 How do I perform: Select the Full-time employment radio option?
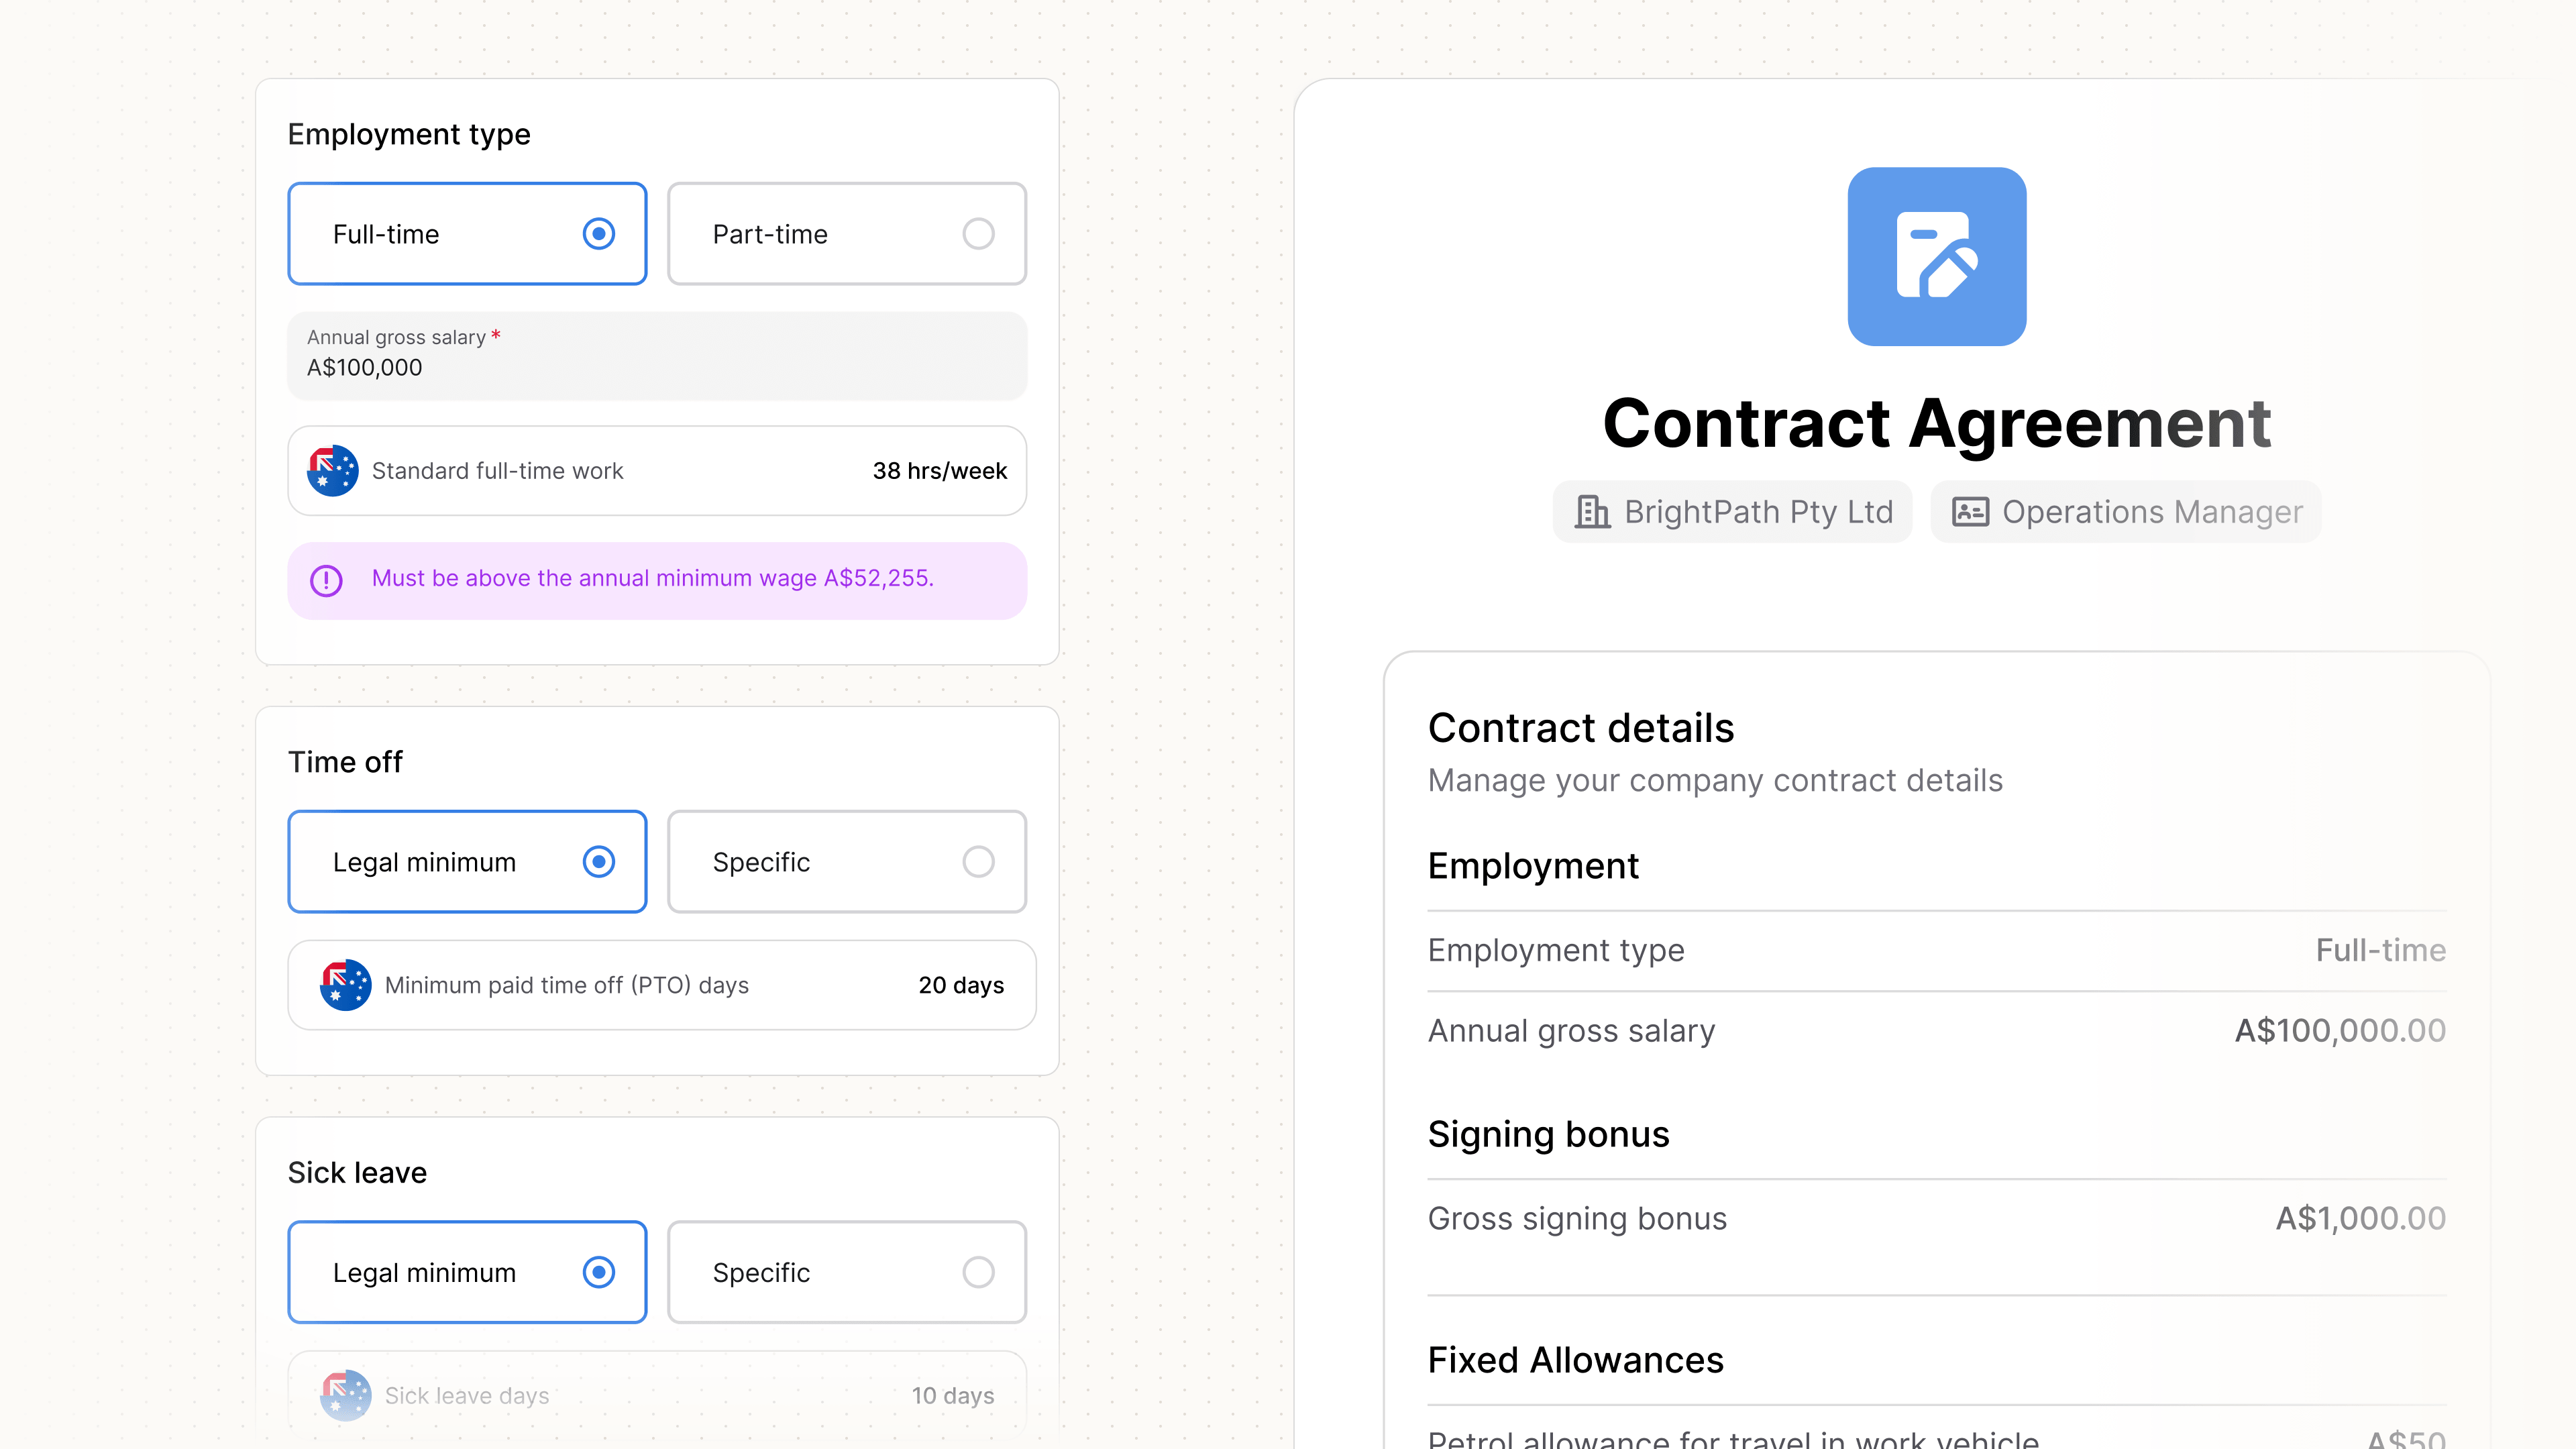pos(467,234)
